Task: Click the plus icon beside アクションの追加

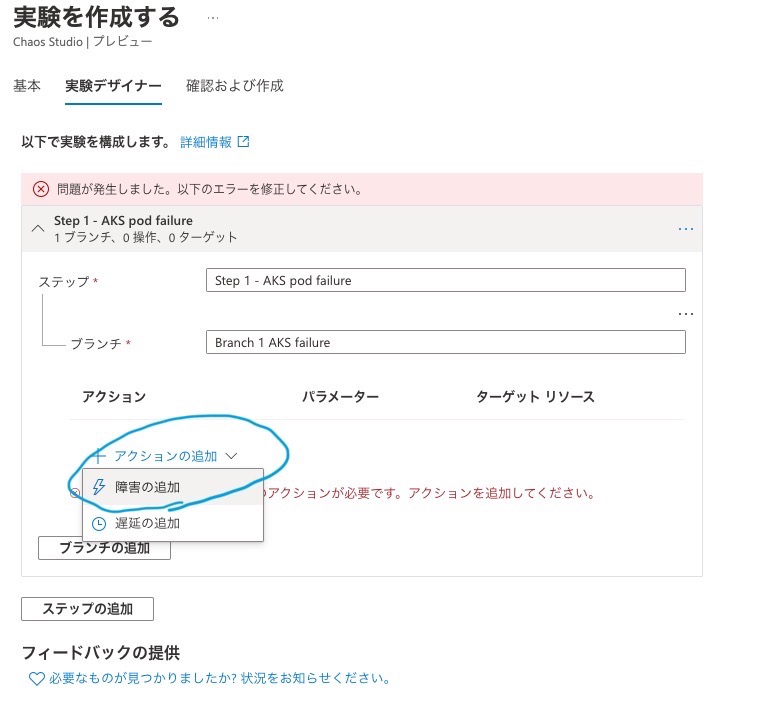Action: tap(99, 456)
